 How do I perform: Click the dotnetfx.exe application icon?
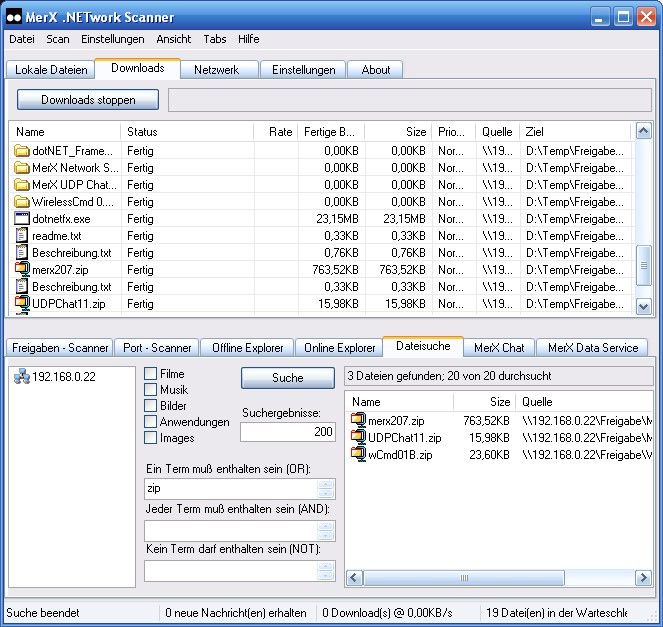(x=22, y=219)
